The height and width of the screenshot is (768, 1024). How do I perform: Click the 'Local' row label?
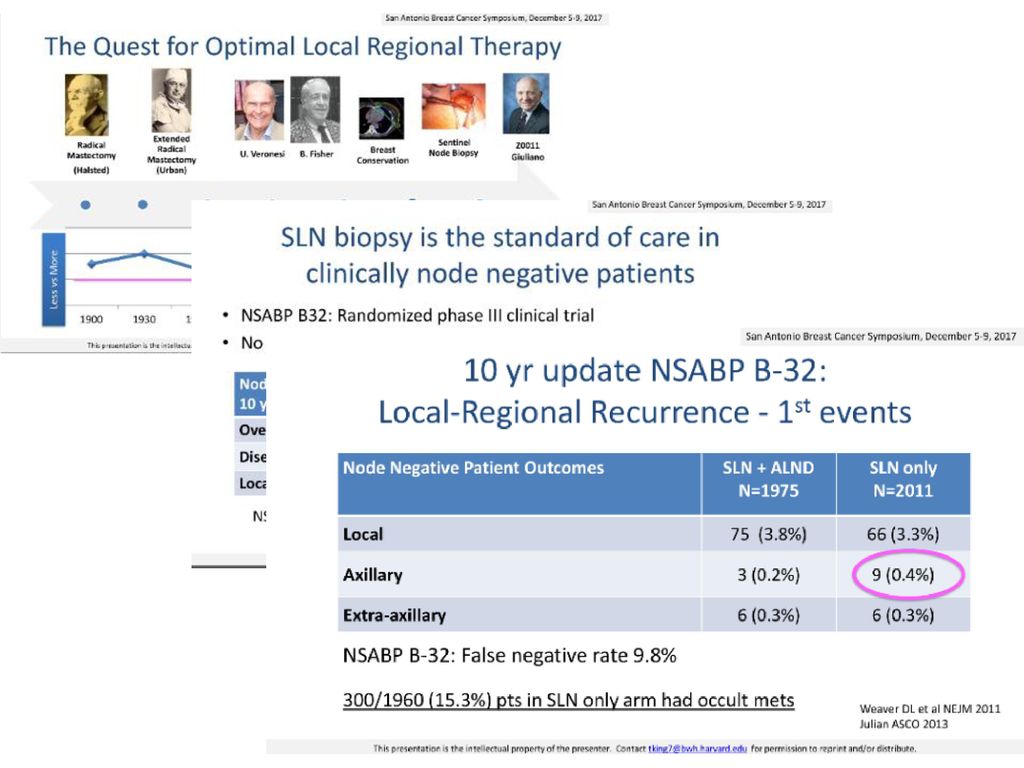pos(363,534)
